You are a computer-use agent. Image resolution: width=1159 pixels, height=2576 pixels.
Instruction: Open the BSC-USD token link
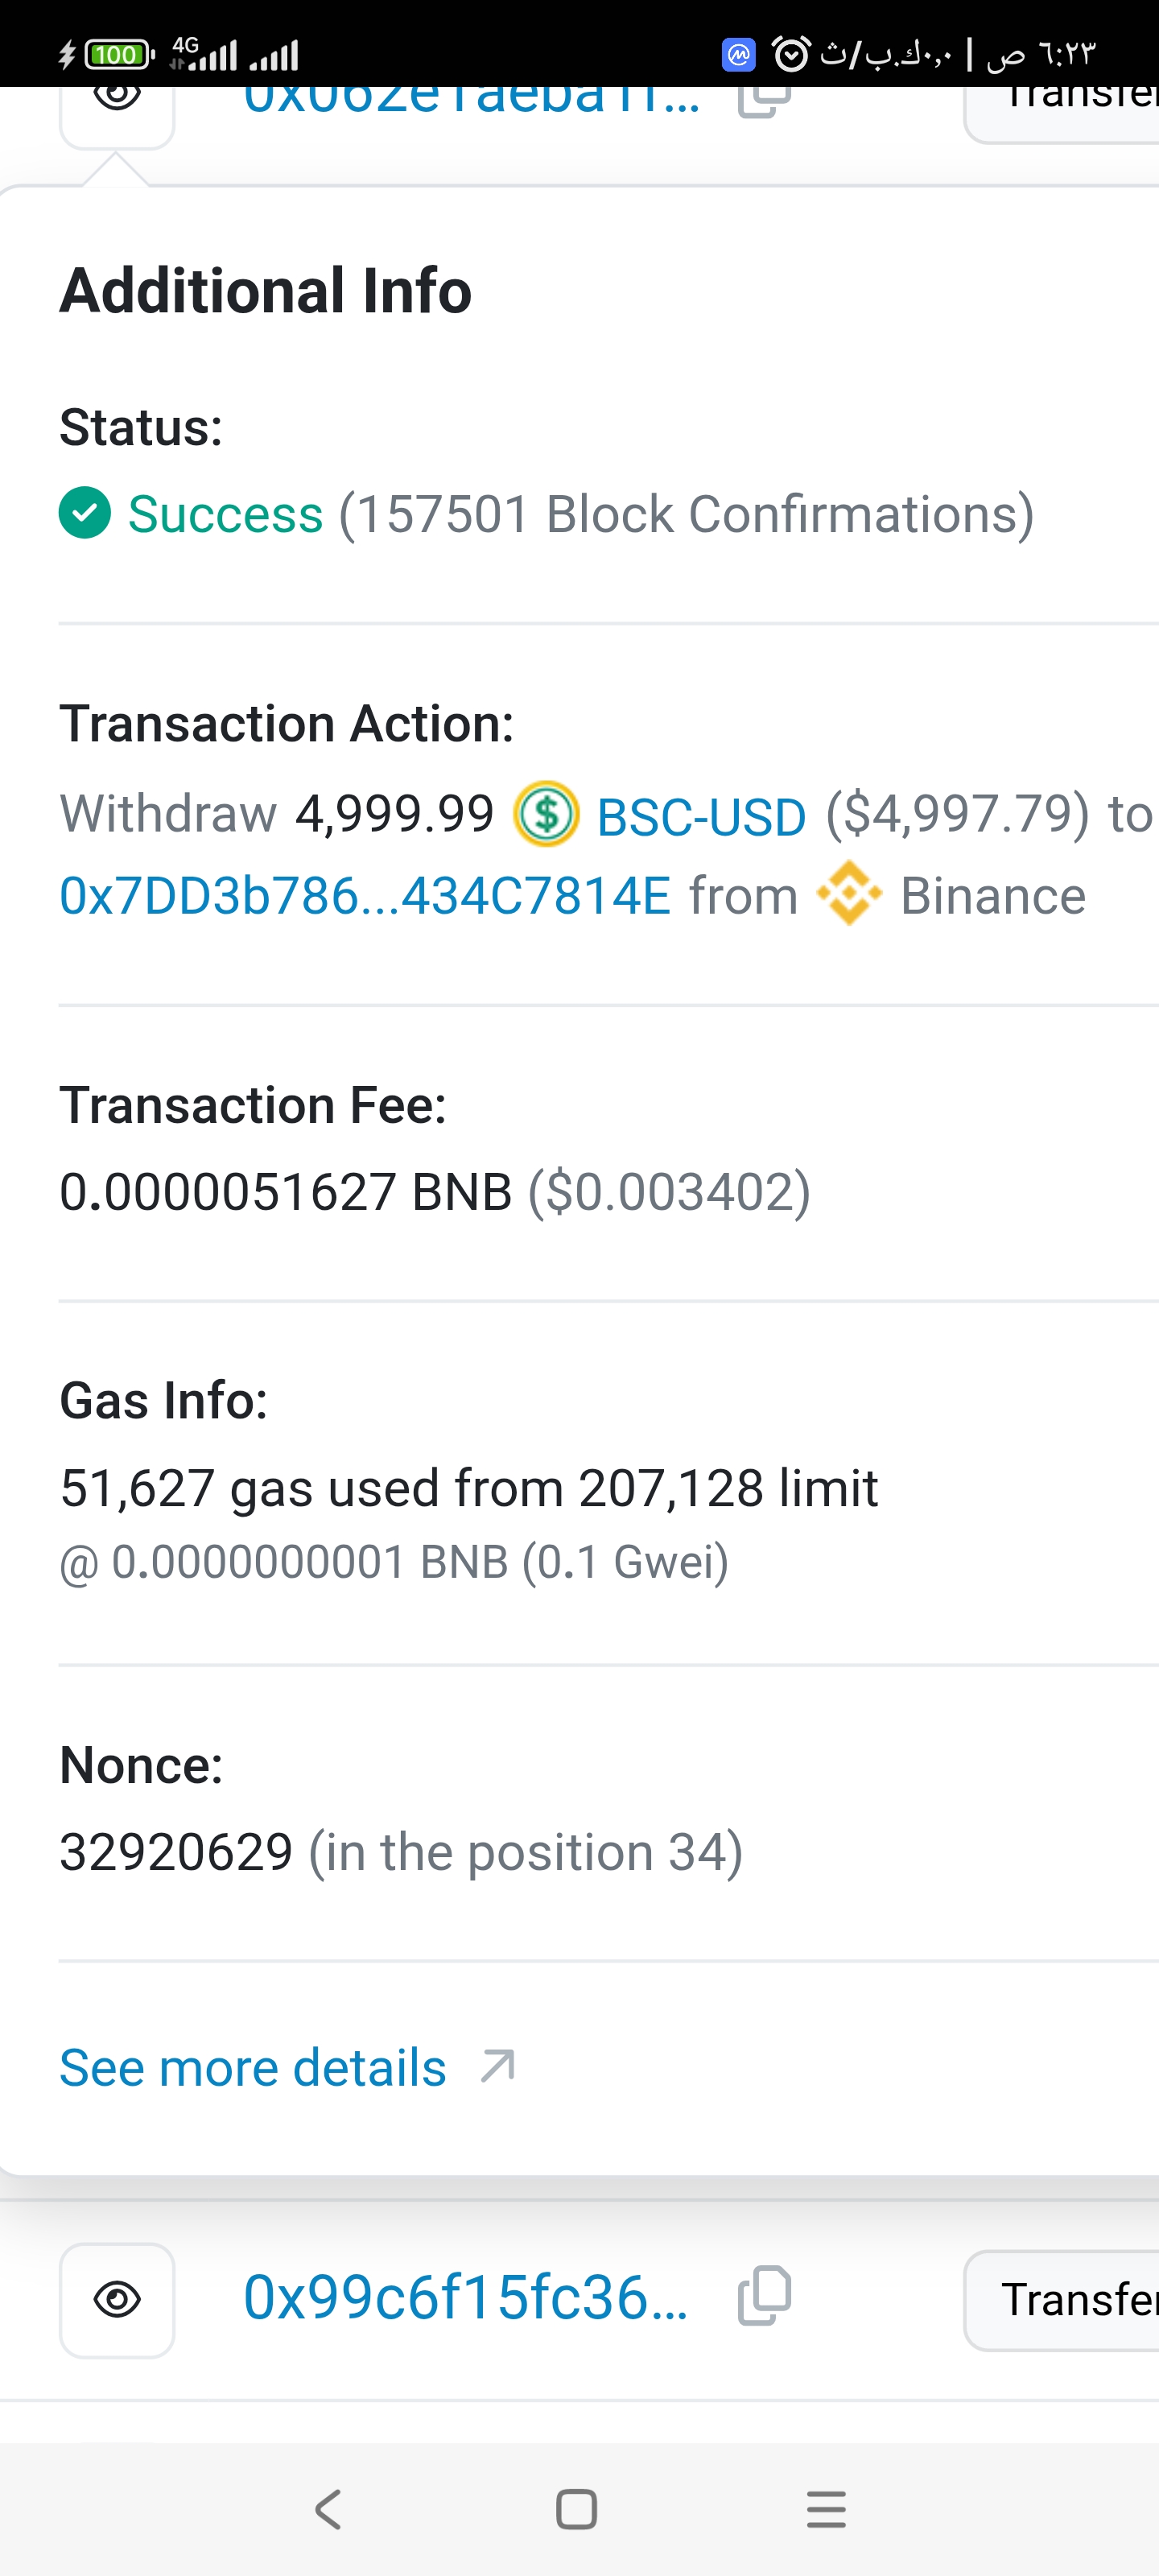701,816
